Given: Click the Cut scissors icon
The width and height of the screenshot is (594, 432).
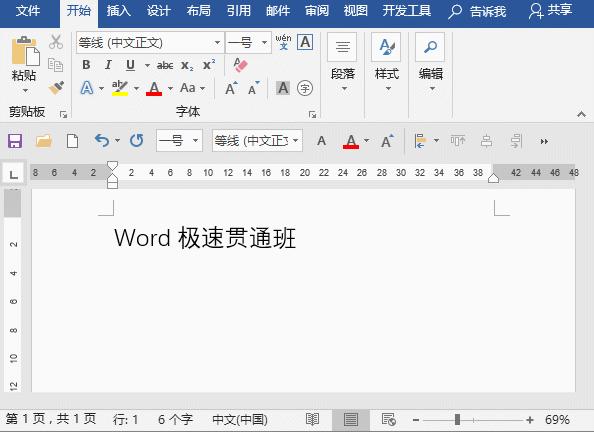Looking at the screenshot, I should (x=56, y=42).
